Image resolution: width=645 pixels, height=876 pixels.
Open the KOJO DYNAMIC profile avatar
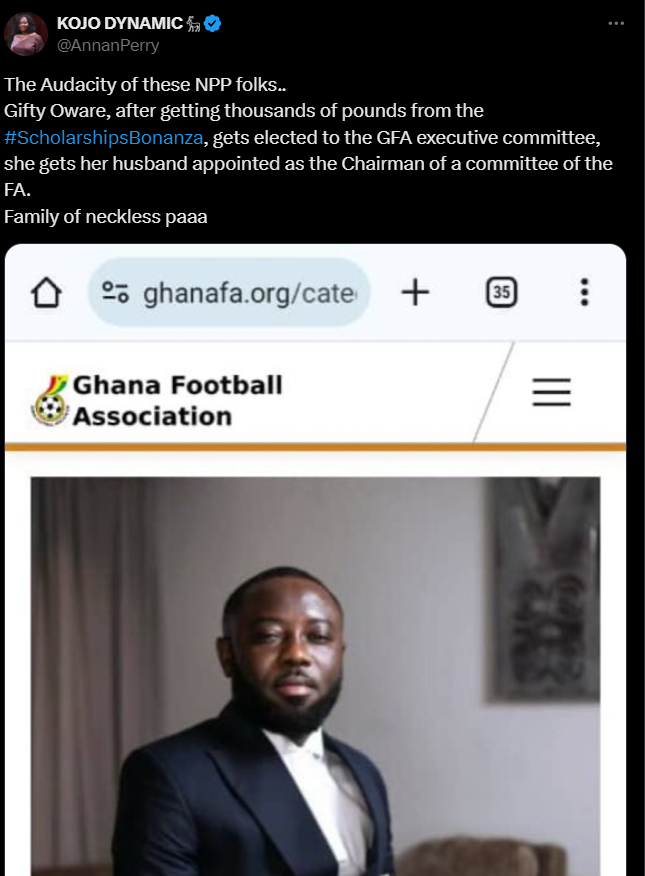(26, 34)
